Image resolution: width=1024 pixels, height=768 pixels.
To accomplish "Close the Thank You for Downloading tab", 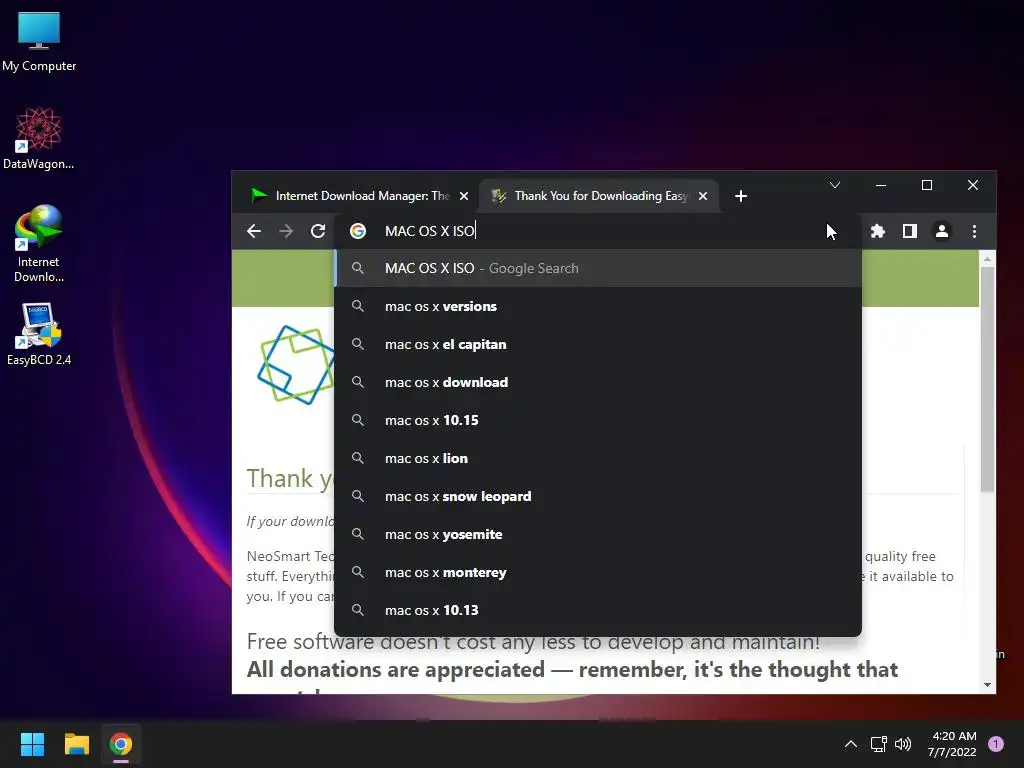I will coord(703,196).
